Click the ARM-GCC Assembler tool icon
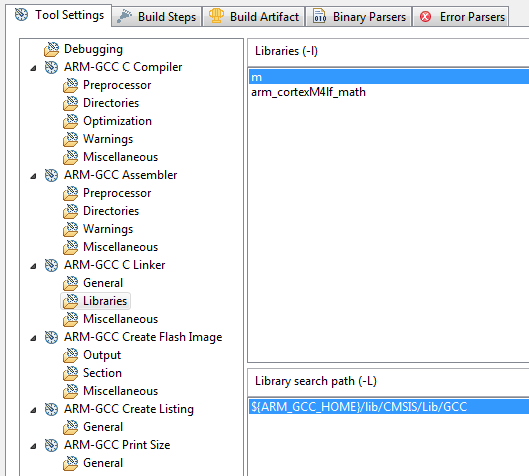 [51, 175]
